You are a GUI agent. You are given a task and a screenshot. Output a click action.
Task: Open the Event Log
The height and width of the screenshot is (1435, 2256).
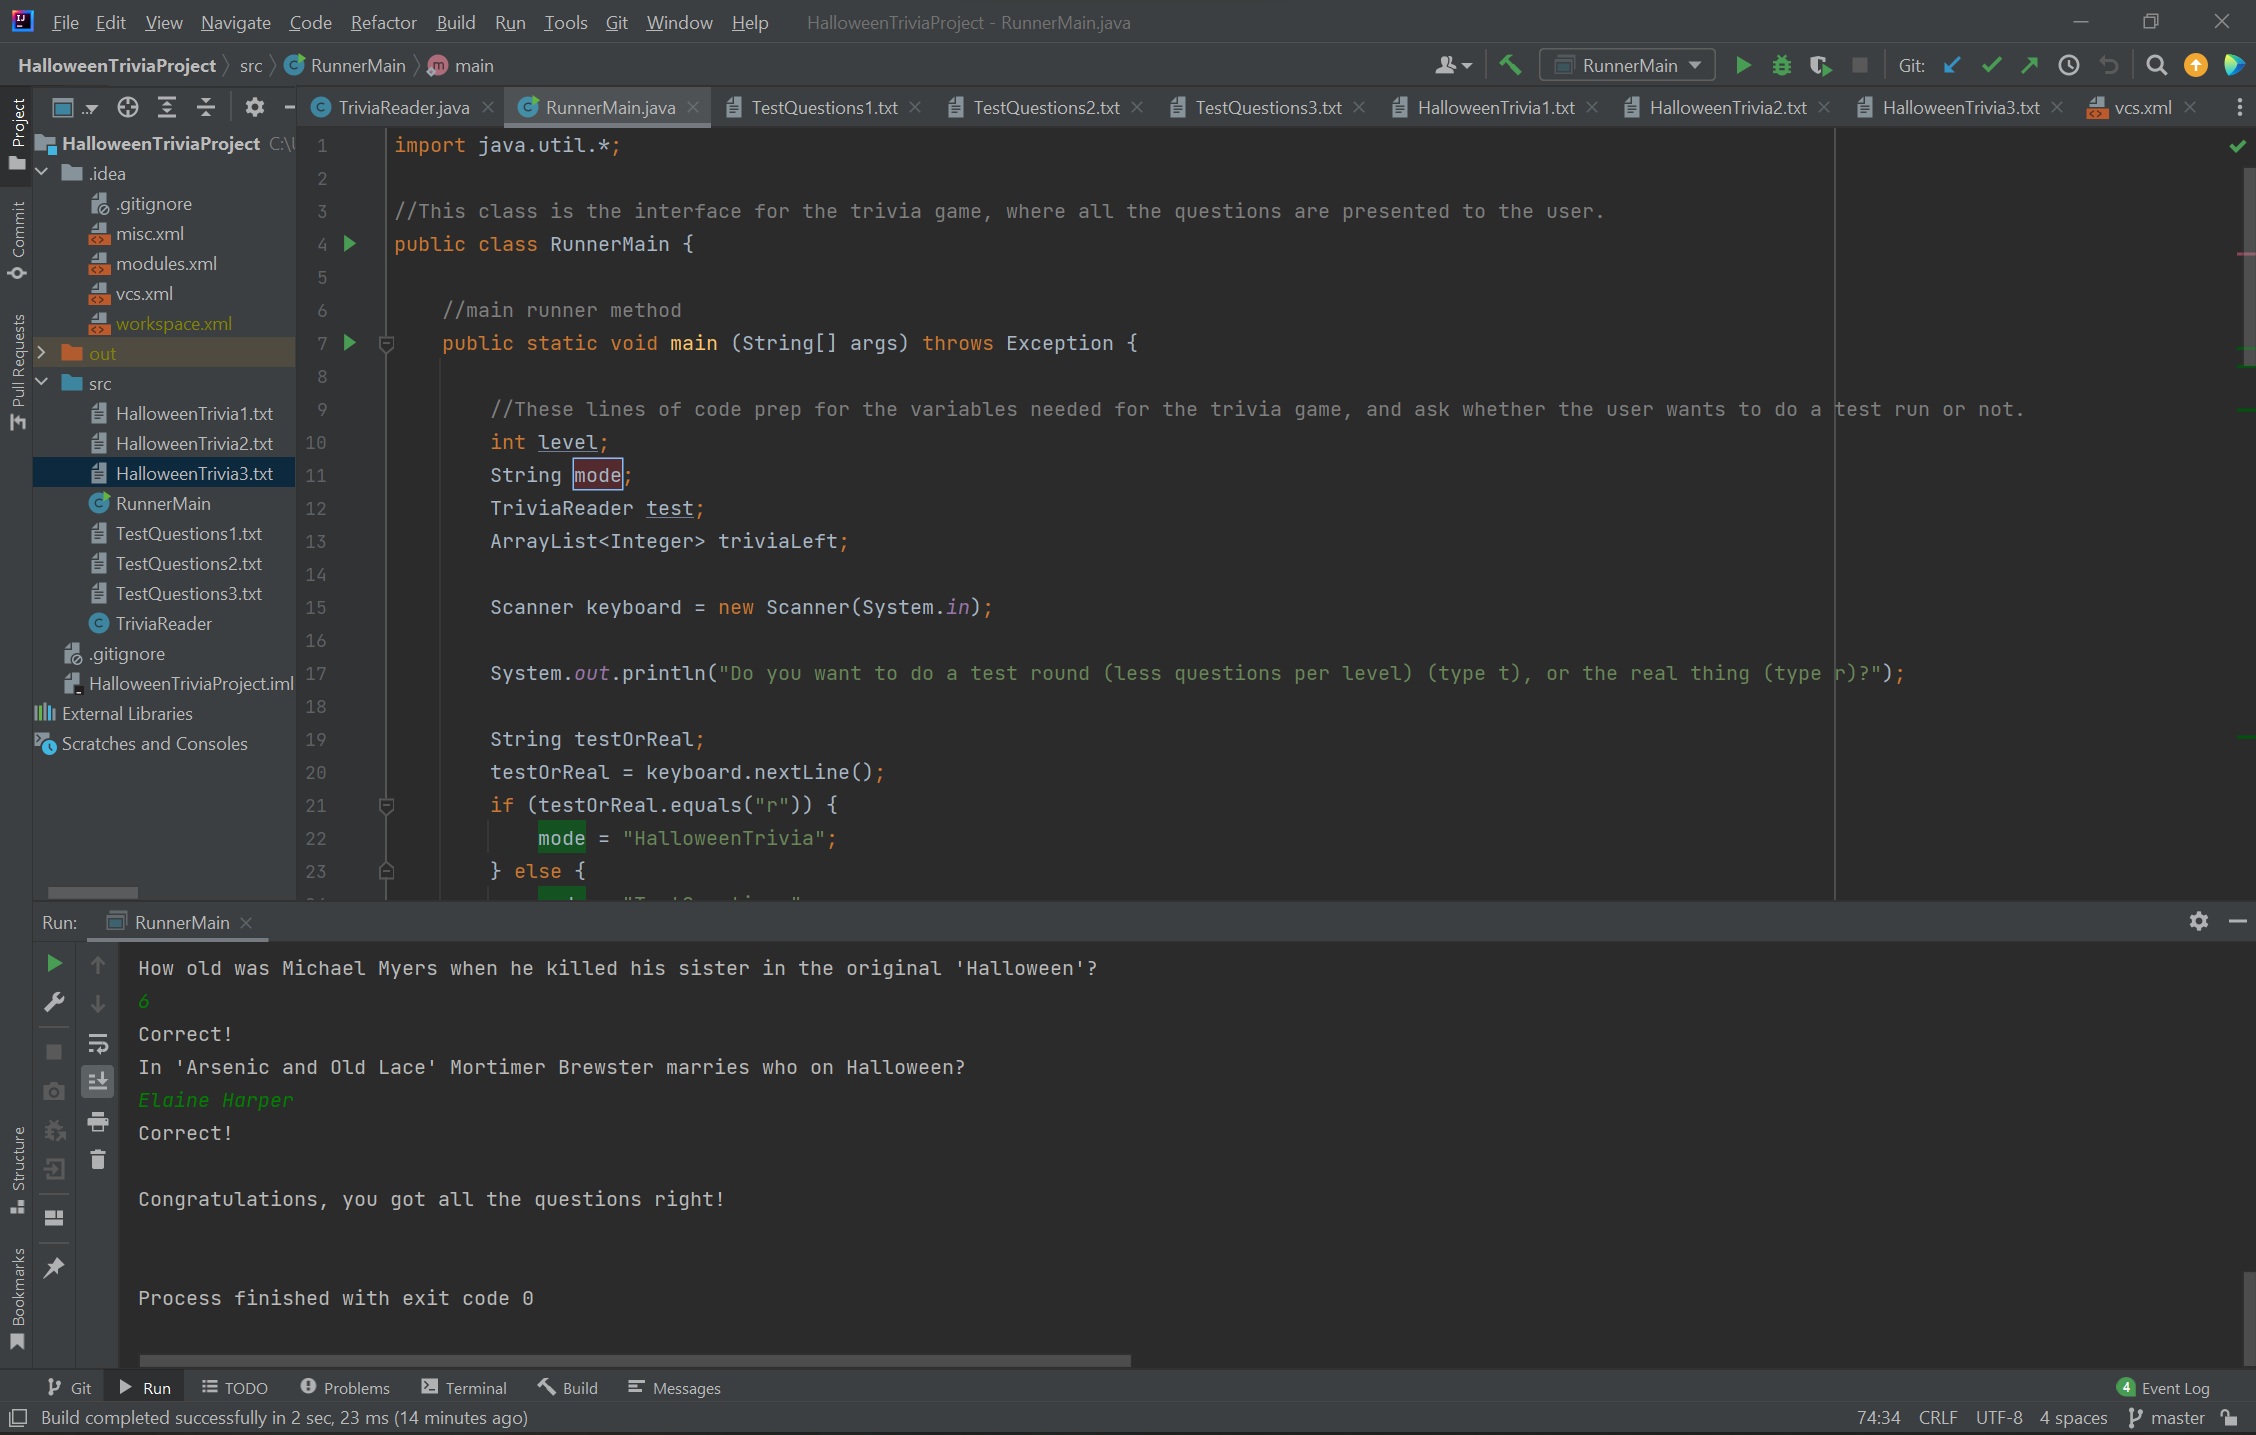click(x=2164, y=1388)
